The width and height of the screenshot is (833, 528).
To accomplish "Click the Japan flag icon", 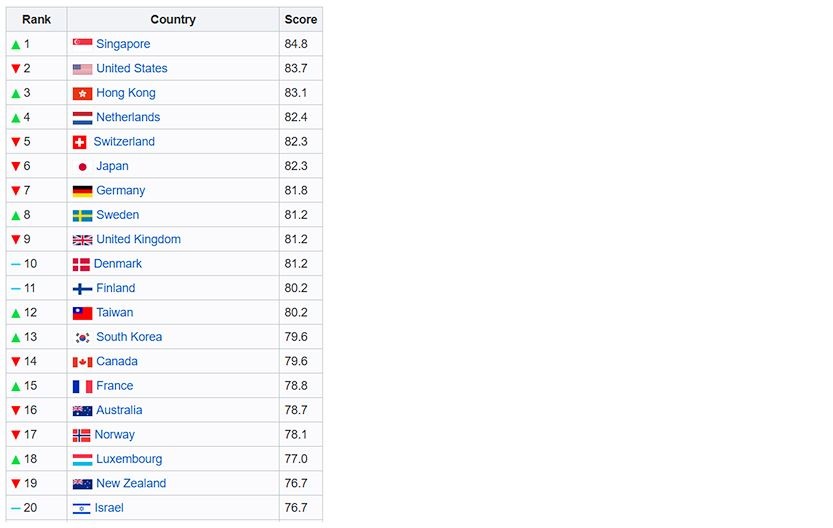I will click(x=82, y=166).
